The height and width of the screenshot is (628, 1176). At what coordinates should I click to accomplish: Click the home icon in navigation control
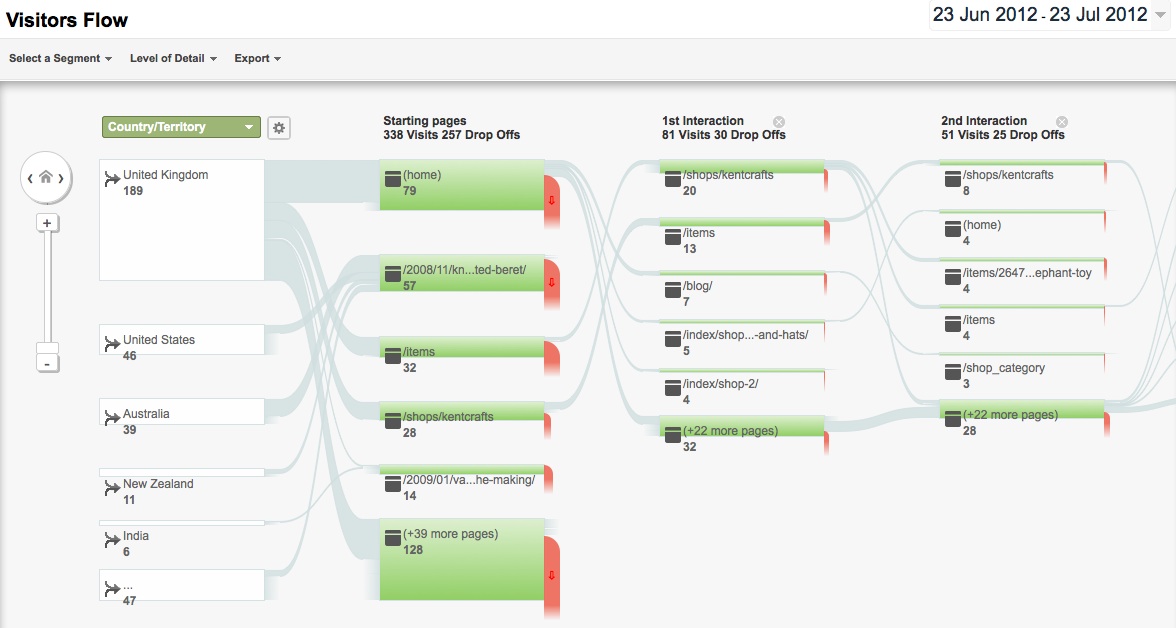46,177
